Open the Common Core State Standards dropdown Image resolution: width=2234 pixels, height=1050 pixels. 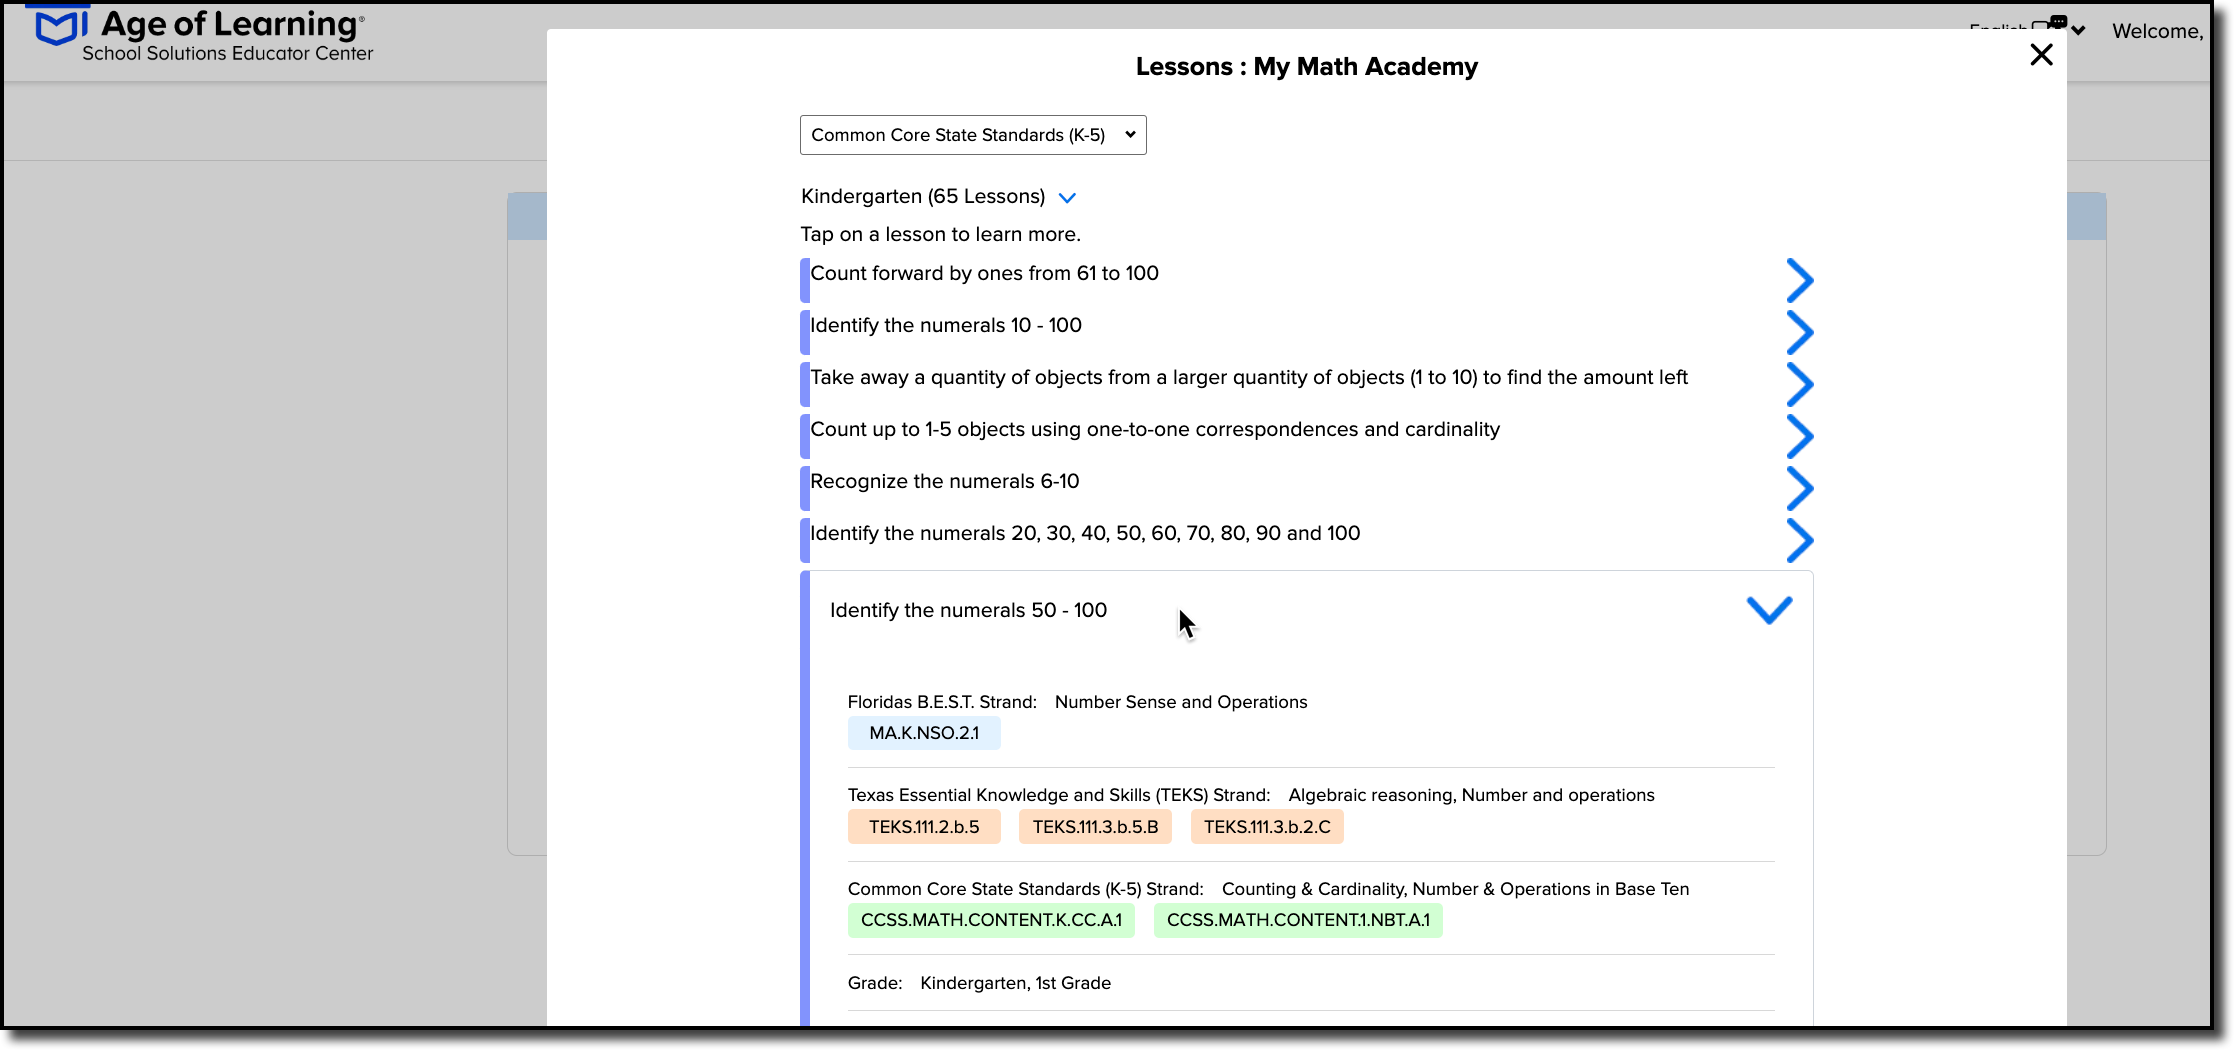click(x=973, y=135)
